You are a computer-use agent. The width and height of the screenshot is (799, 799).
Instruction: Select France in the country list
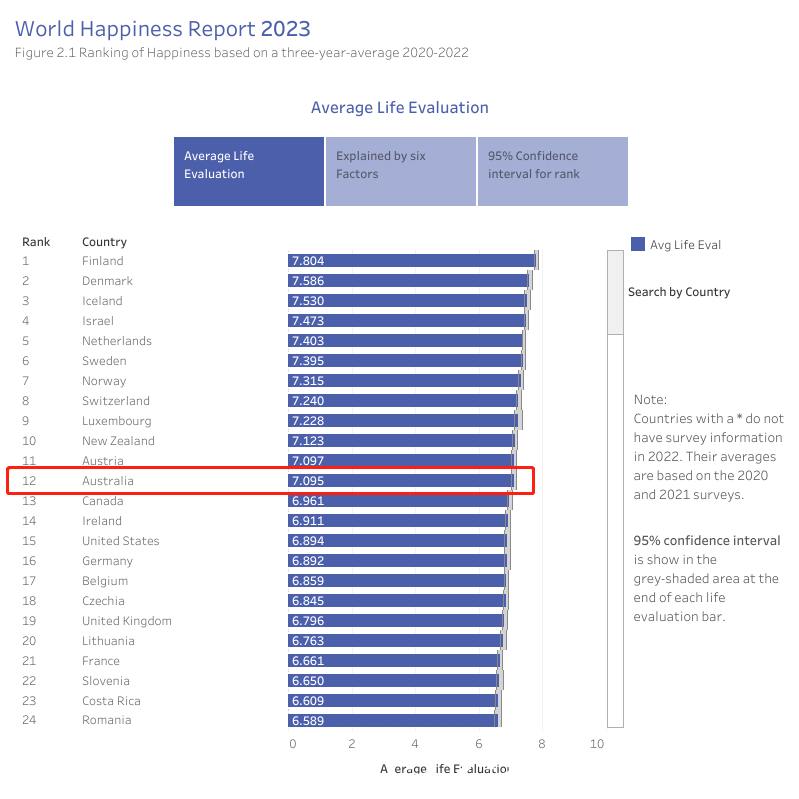point(100,661)
